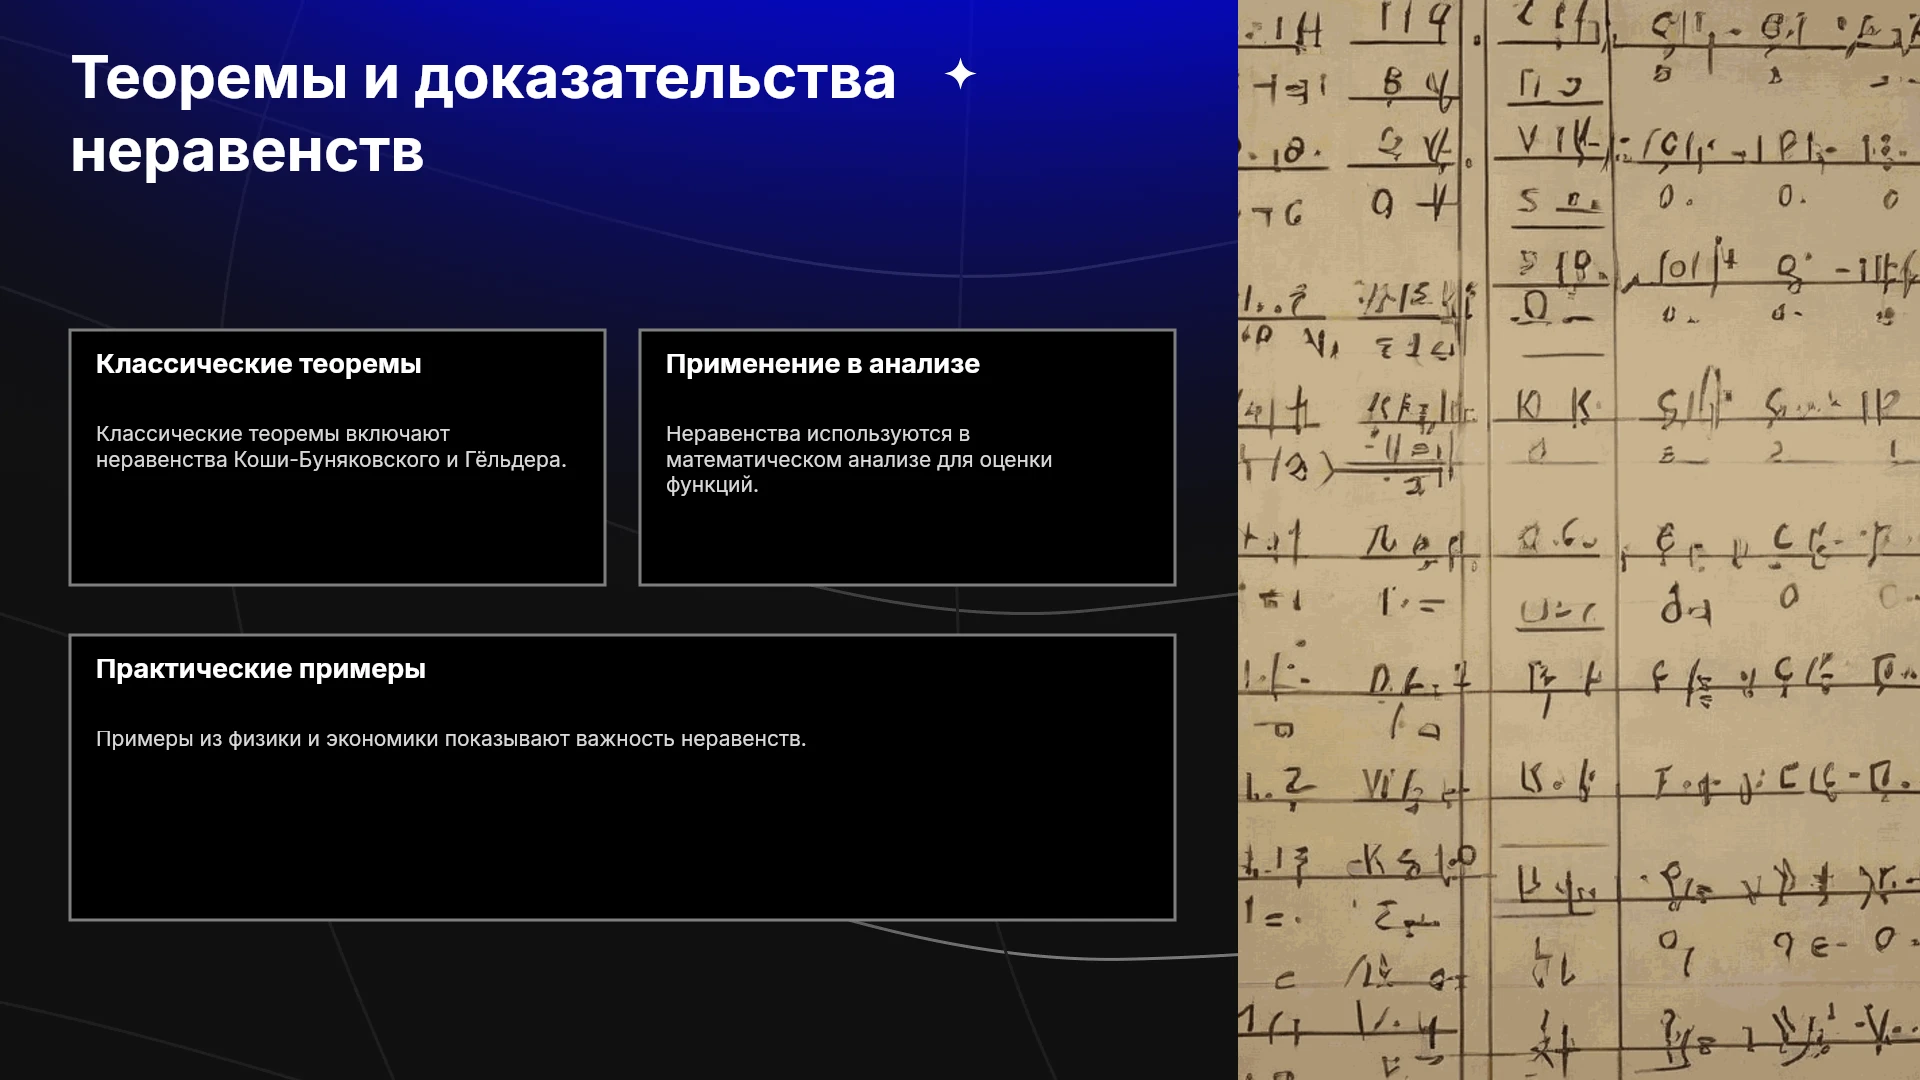The height and width of the screenshot is (1080, 1920).
Task: Select the slide title 'Теоремы и доказательства неравенств'
Action: click(x=483, y=114)
